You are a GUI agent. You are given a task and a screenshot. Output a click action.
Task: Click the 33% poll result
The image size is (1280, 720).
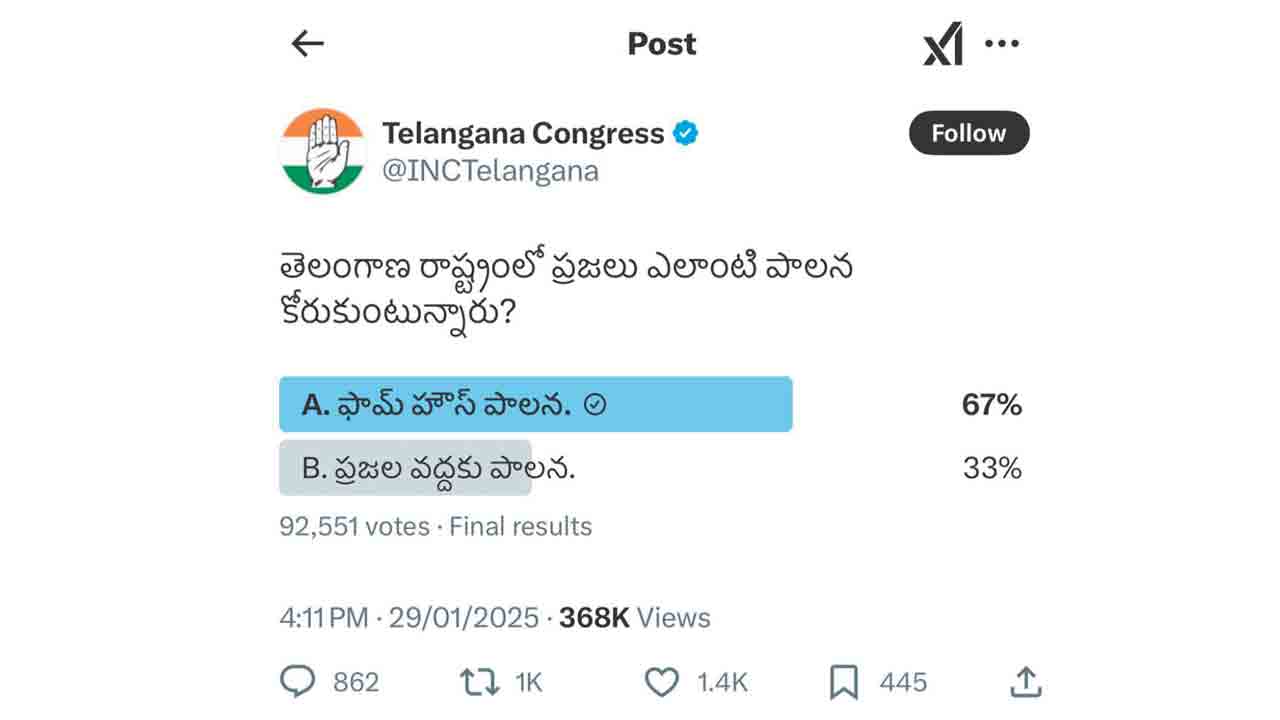pos(991,468)
